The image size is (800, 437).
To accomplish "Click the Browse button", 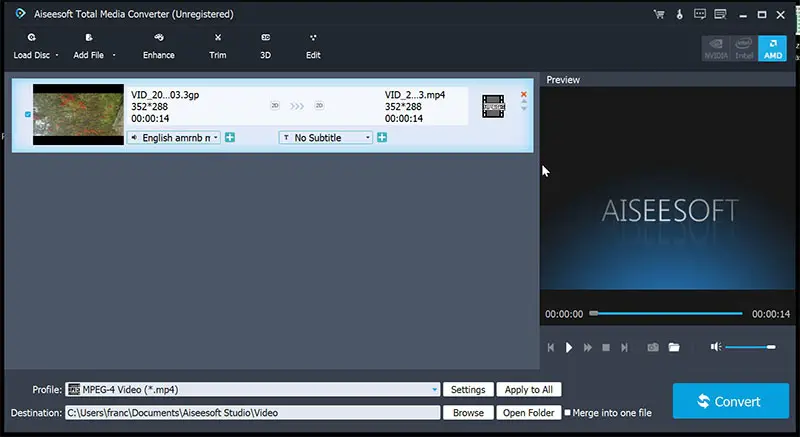I will tap(468, 413).
